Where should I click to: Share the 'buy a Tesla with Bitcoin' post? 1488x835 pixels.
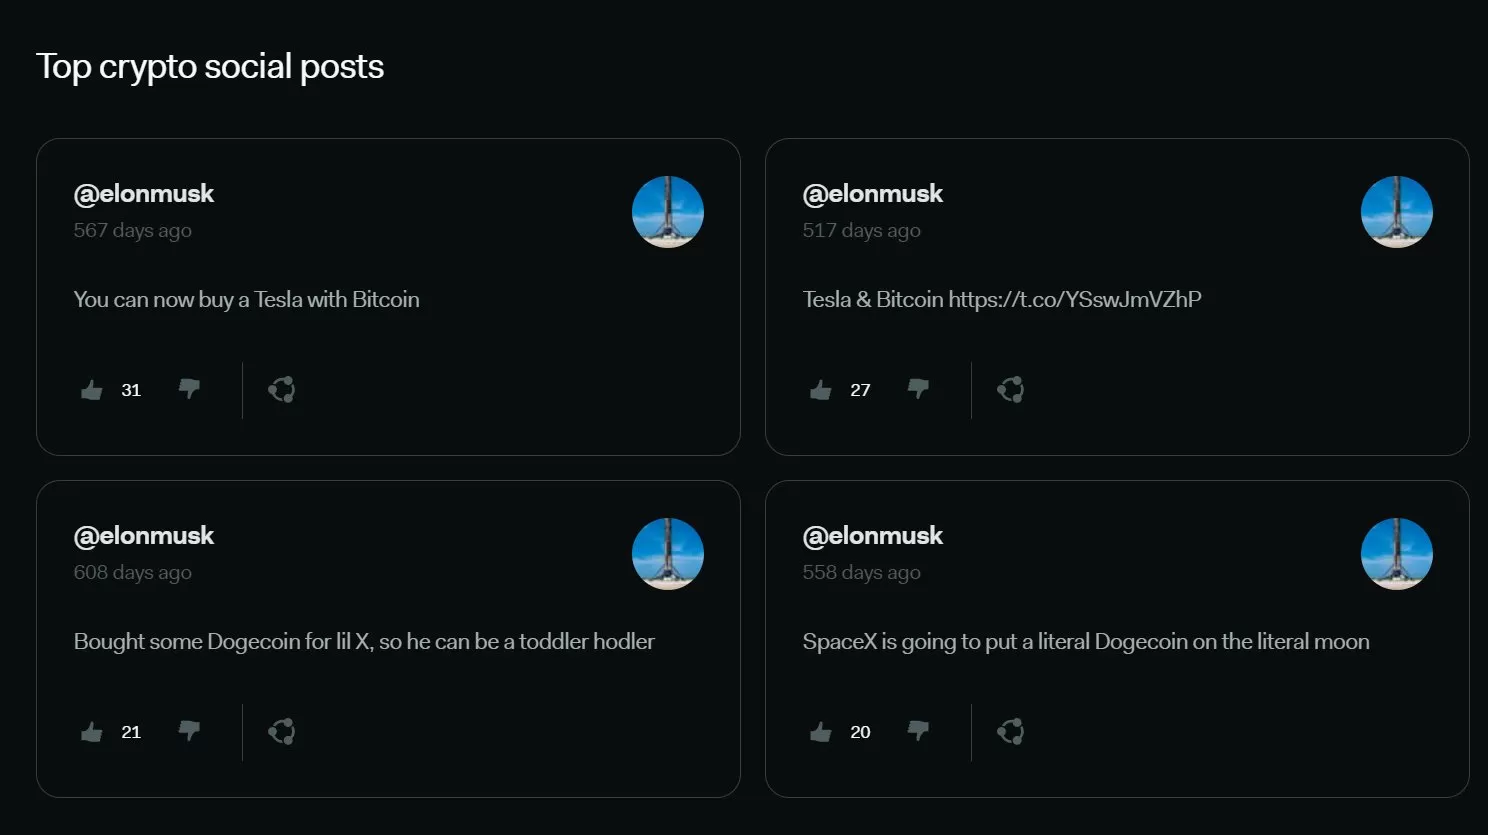pyautogui.click(x=281, y=390)
